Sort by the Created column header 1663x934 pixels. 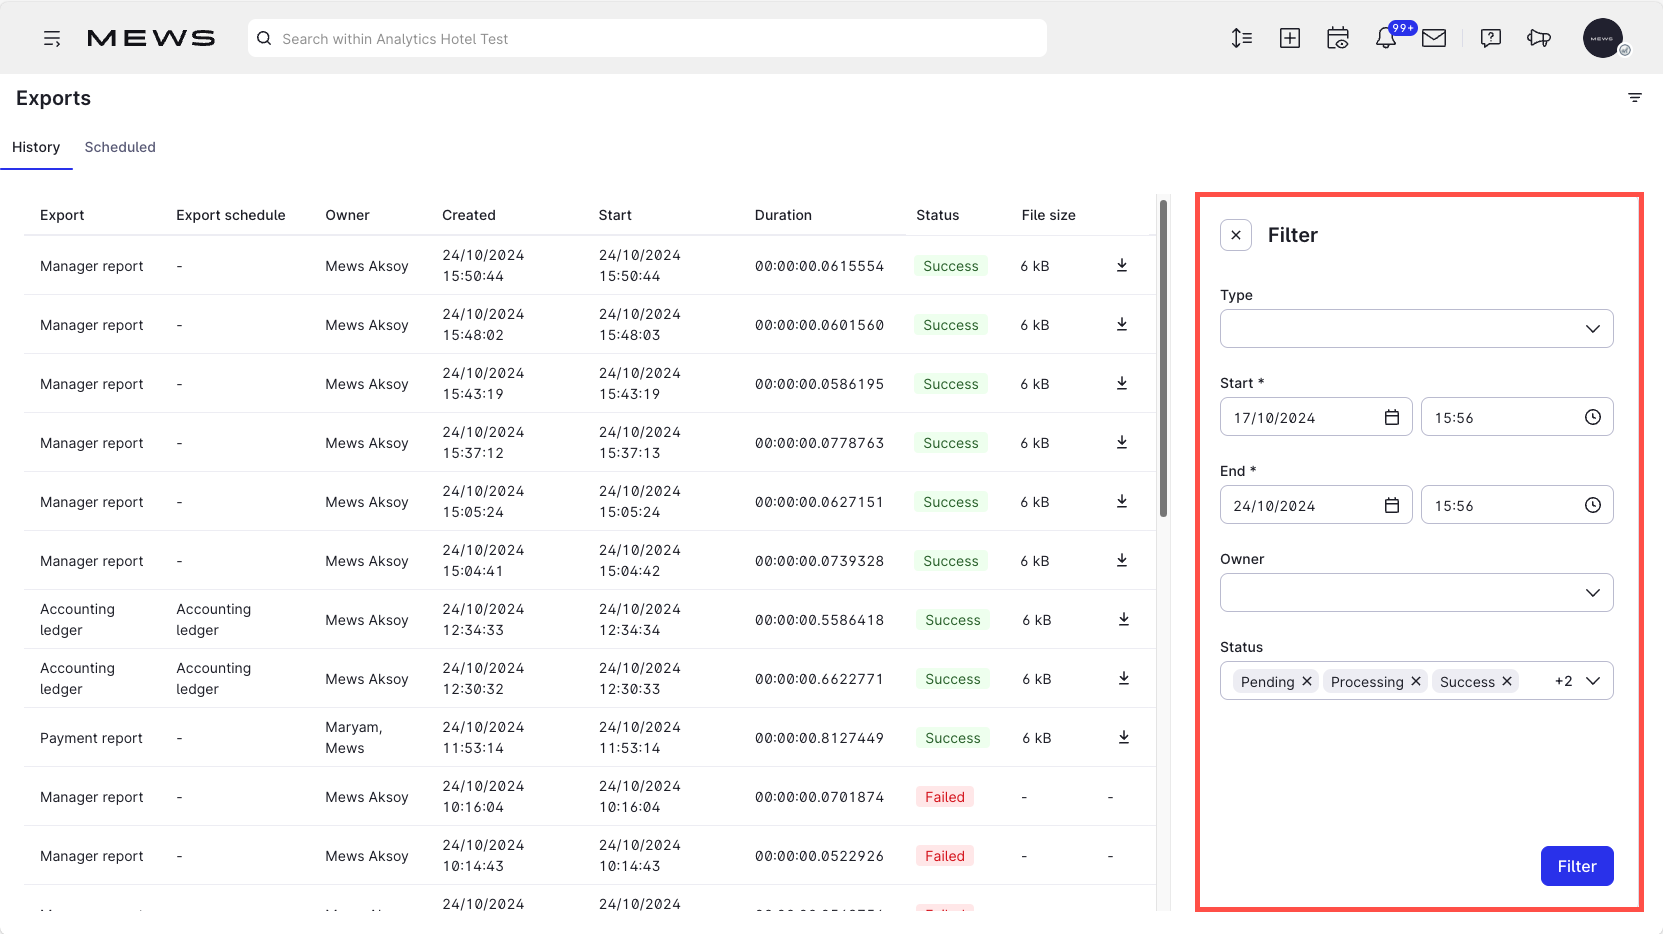469,215
